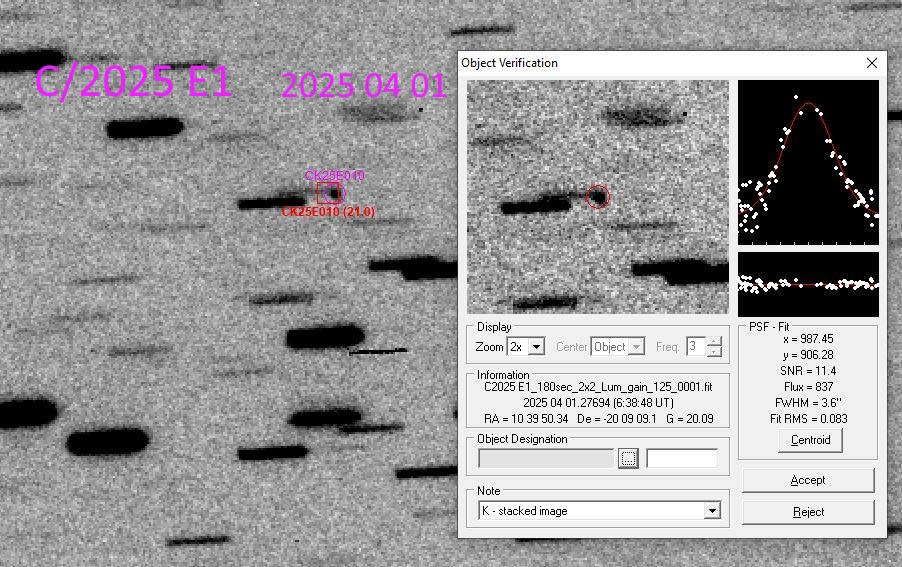Decrease the Freq. value with the down arrow
This screenshot has width=902, height=567.
click(714, 352)
